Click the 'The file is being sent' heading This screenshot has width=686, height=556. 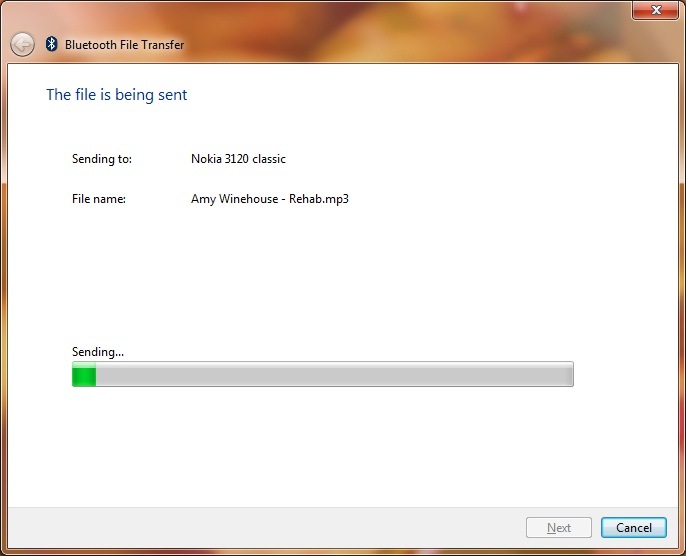point(117,95)
